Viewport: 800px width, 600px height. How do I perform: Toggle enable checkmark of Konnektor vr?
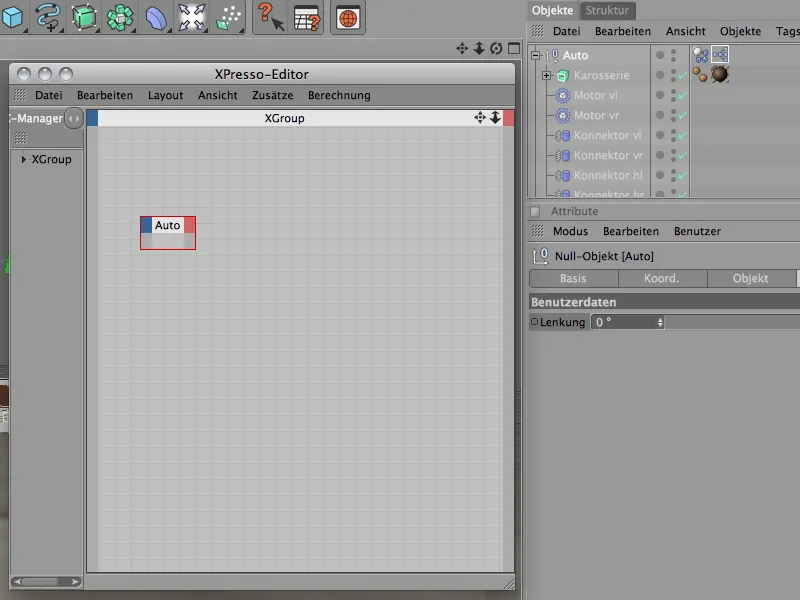click(683, 155)
